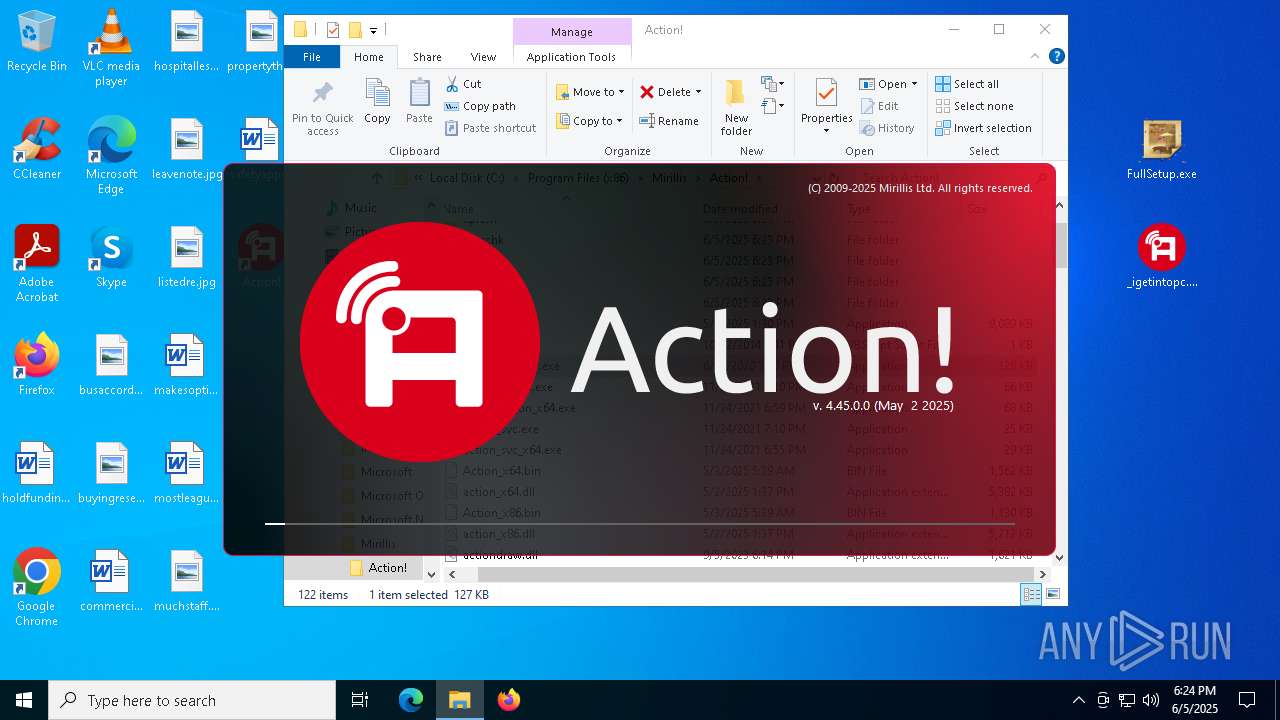The height and width of the screenshot is (720, 1280).
Task: Open Explorer Help question mark icon
Action: (1056, 57)
